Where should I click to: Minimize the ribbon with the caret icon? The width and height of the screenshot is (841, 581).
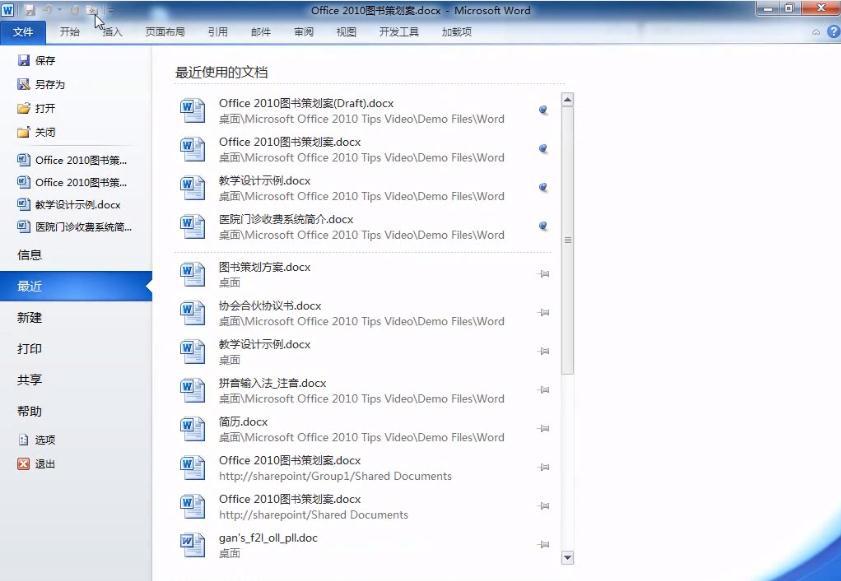[x=816, y=32]
